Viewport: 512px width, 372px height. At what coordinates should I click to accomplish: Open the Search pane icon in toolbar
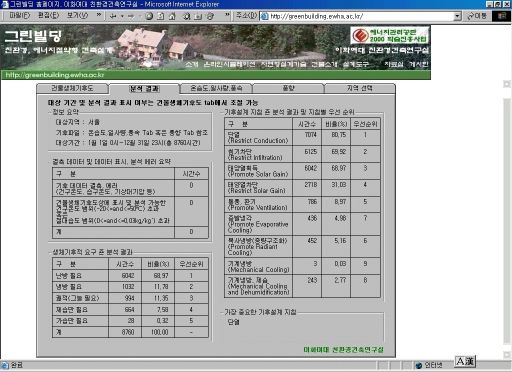coord(187,16)
